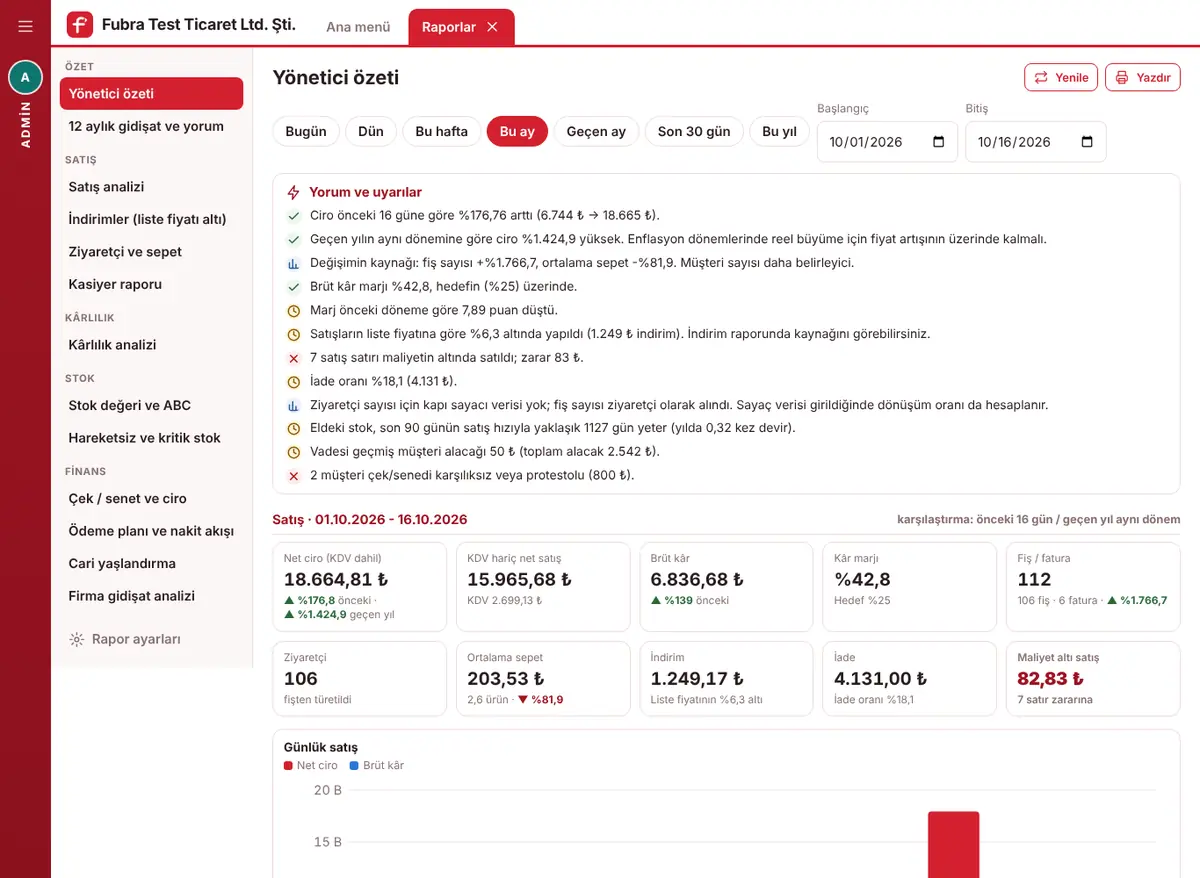
Task: Click the printer icon in Yazdır
Action: 1122,77
